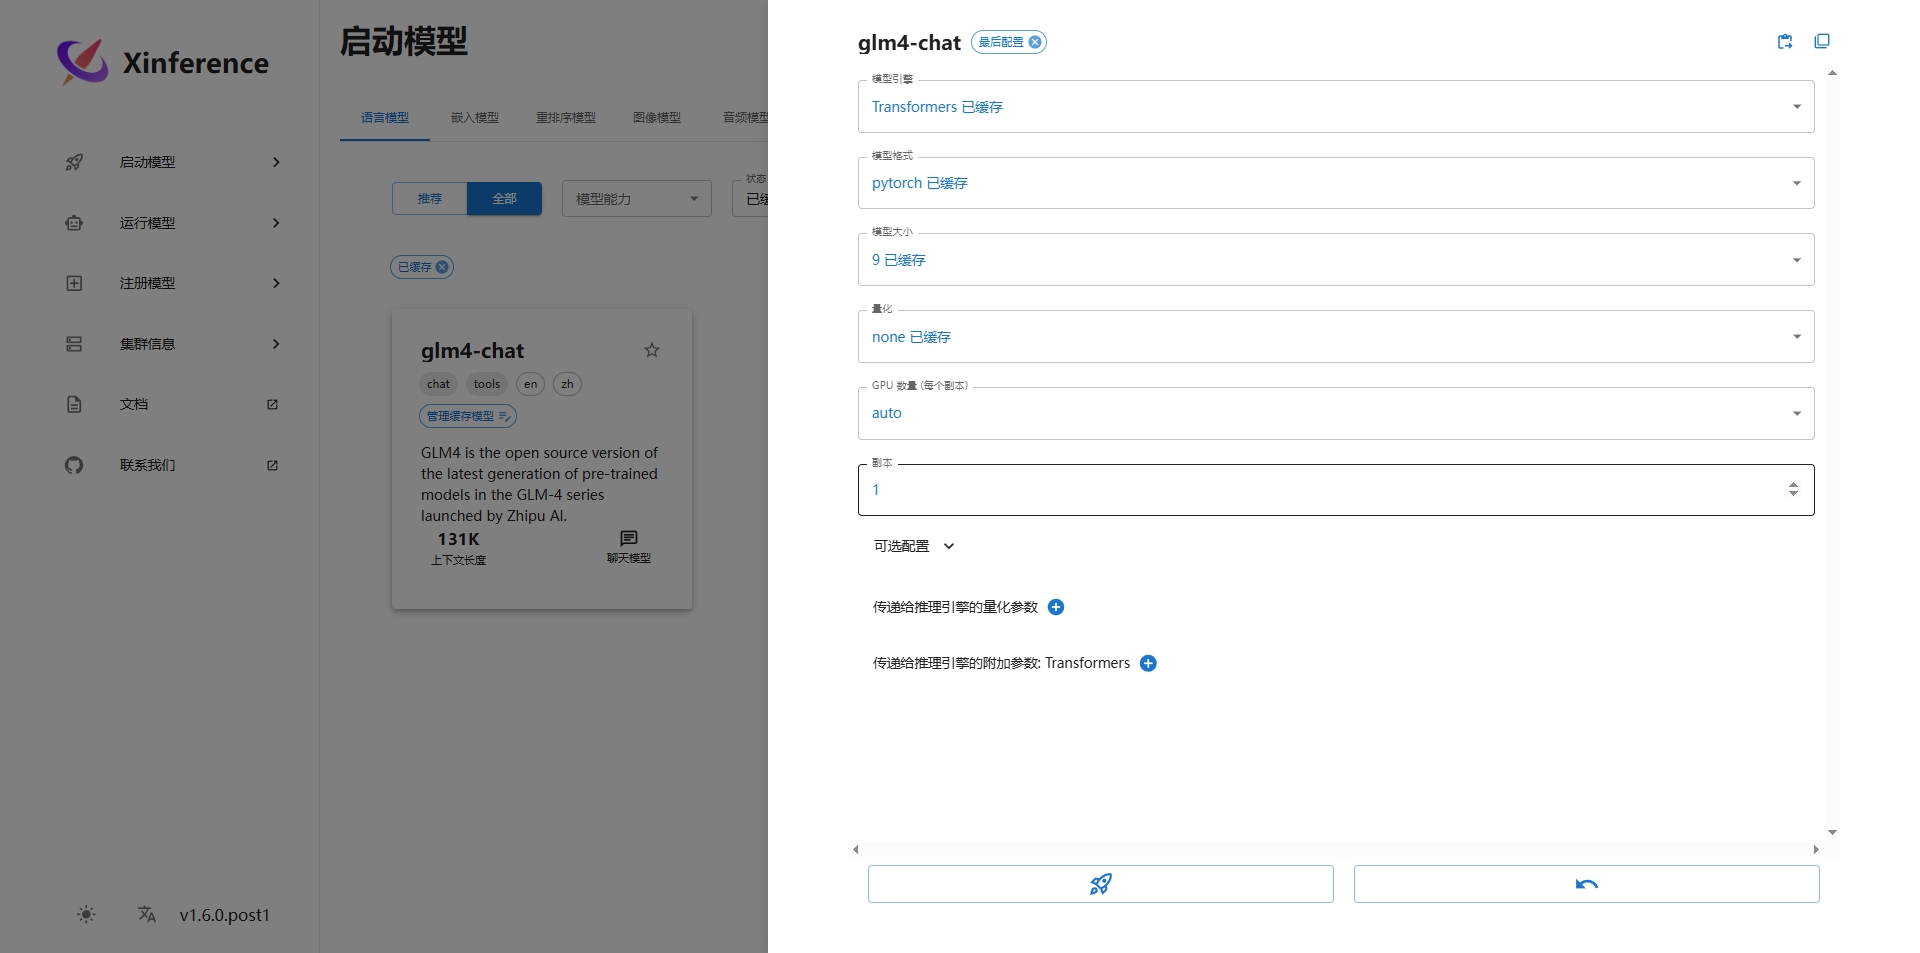This screenshot has height=953, width=1920.
Task: Toggle the light/dark theme sun icon
Action: tap(87, 914)
